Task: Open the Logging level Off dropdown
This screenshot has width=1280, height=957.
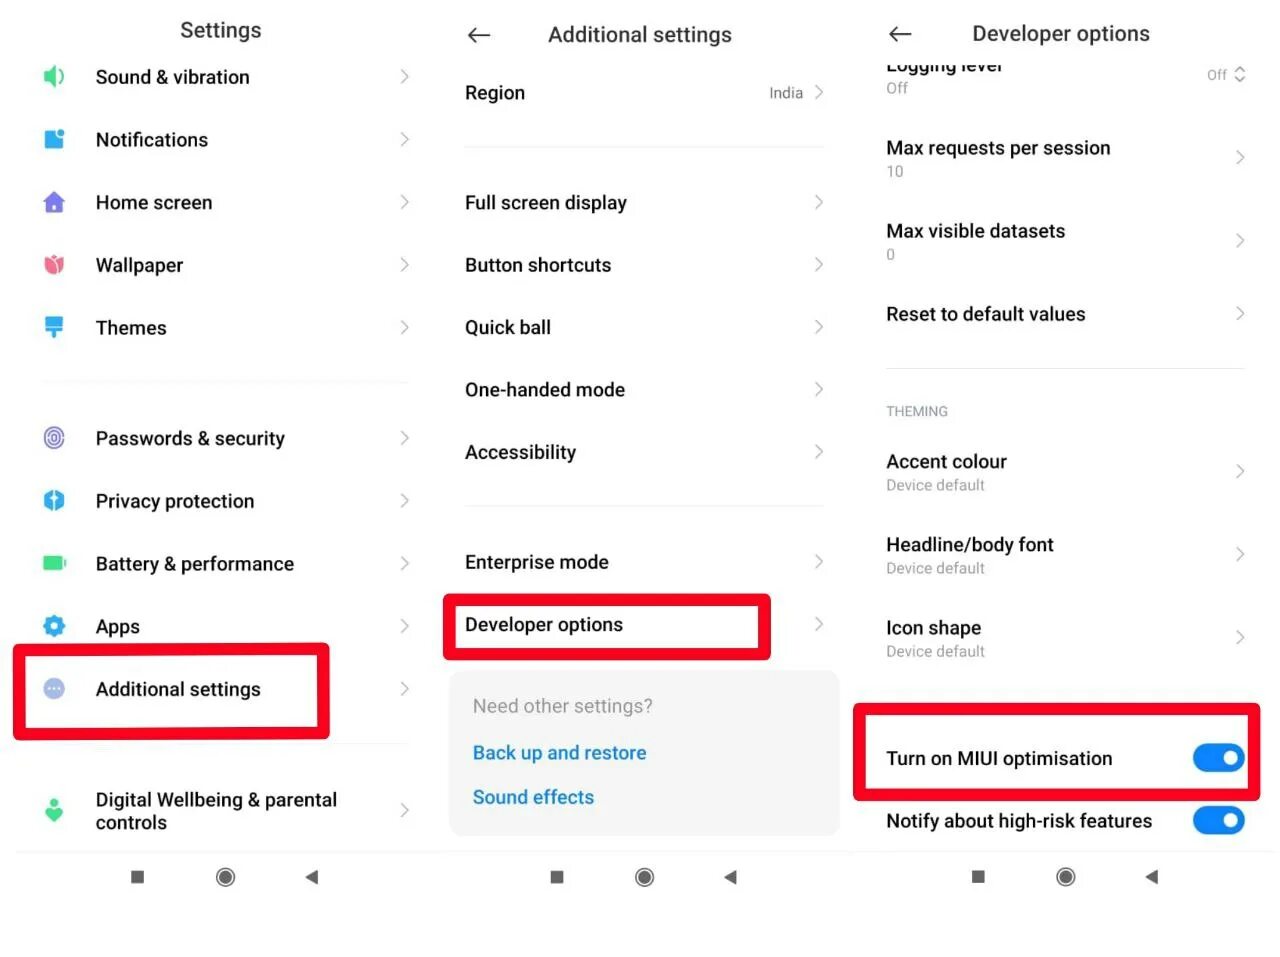Action: click(x=1226, y=75)
